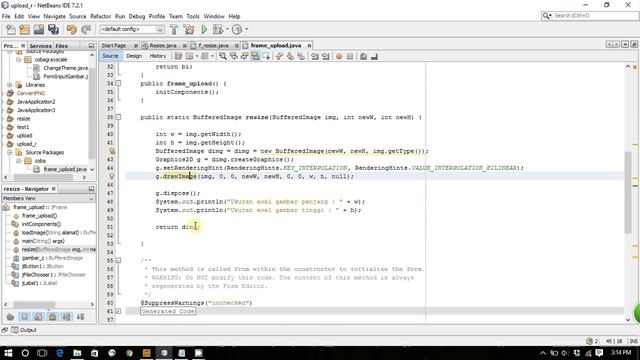
Task: Switch to the Resize.java tab
Action: tap(163, 45)
